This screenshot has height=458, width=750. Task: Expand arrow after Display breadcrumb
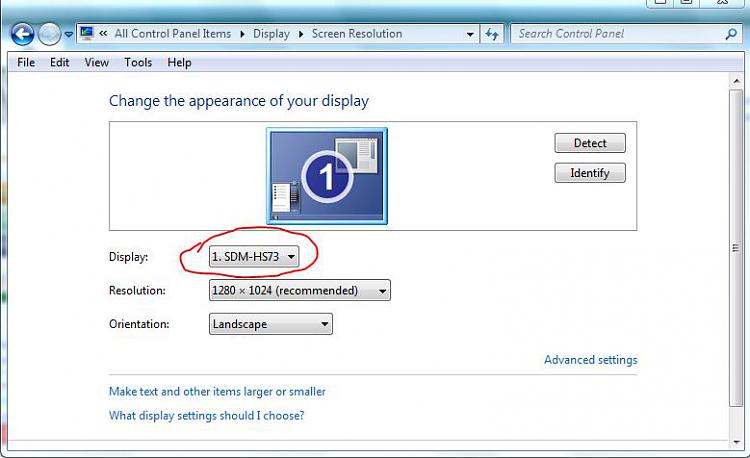(301, 34)
